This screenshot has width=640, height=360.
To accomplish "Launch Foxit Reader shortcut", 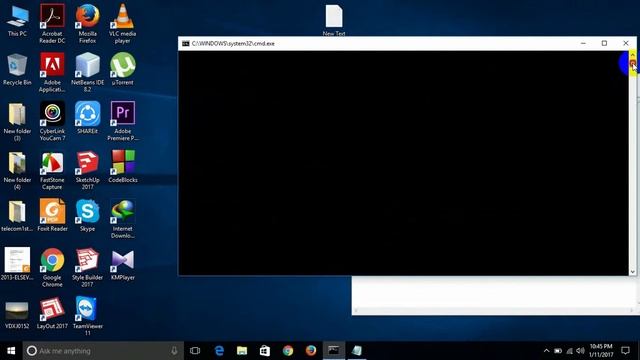I will (52, 216).
